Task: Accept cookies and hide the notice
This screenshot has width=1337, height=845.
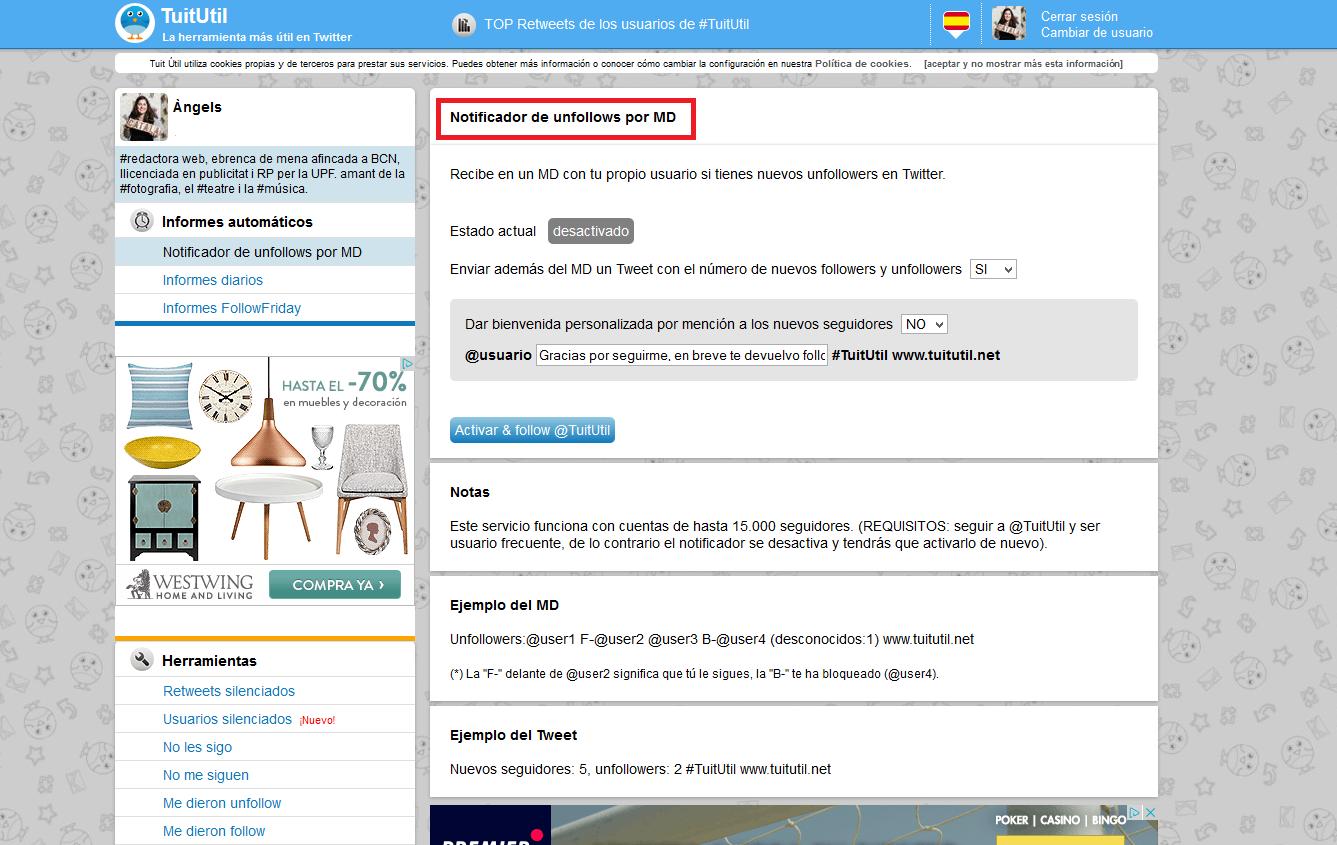Action: [x=1023, y=64]
